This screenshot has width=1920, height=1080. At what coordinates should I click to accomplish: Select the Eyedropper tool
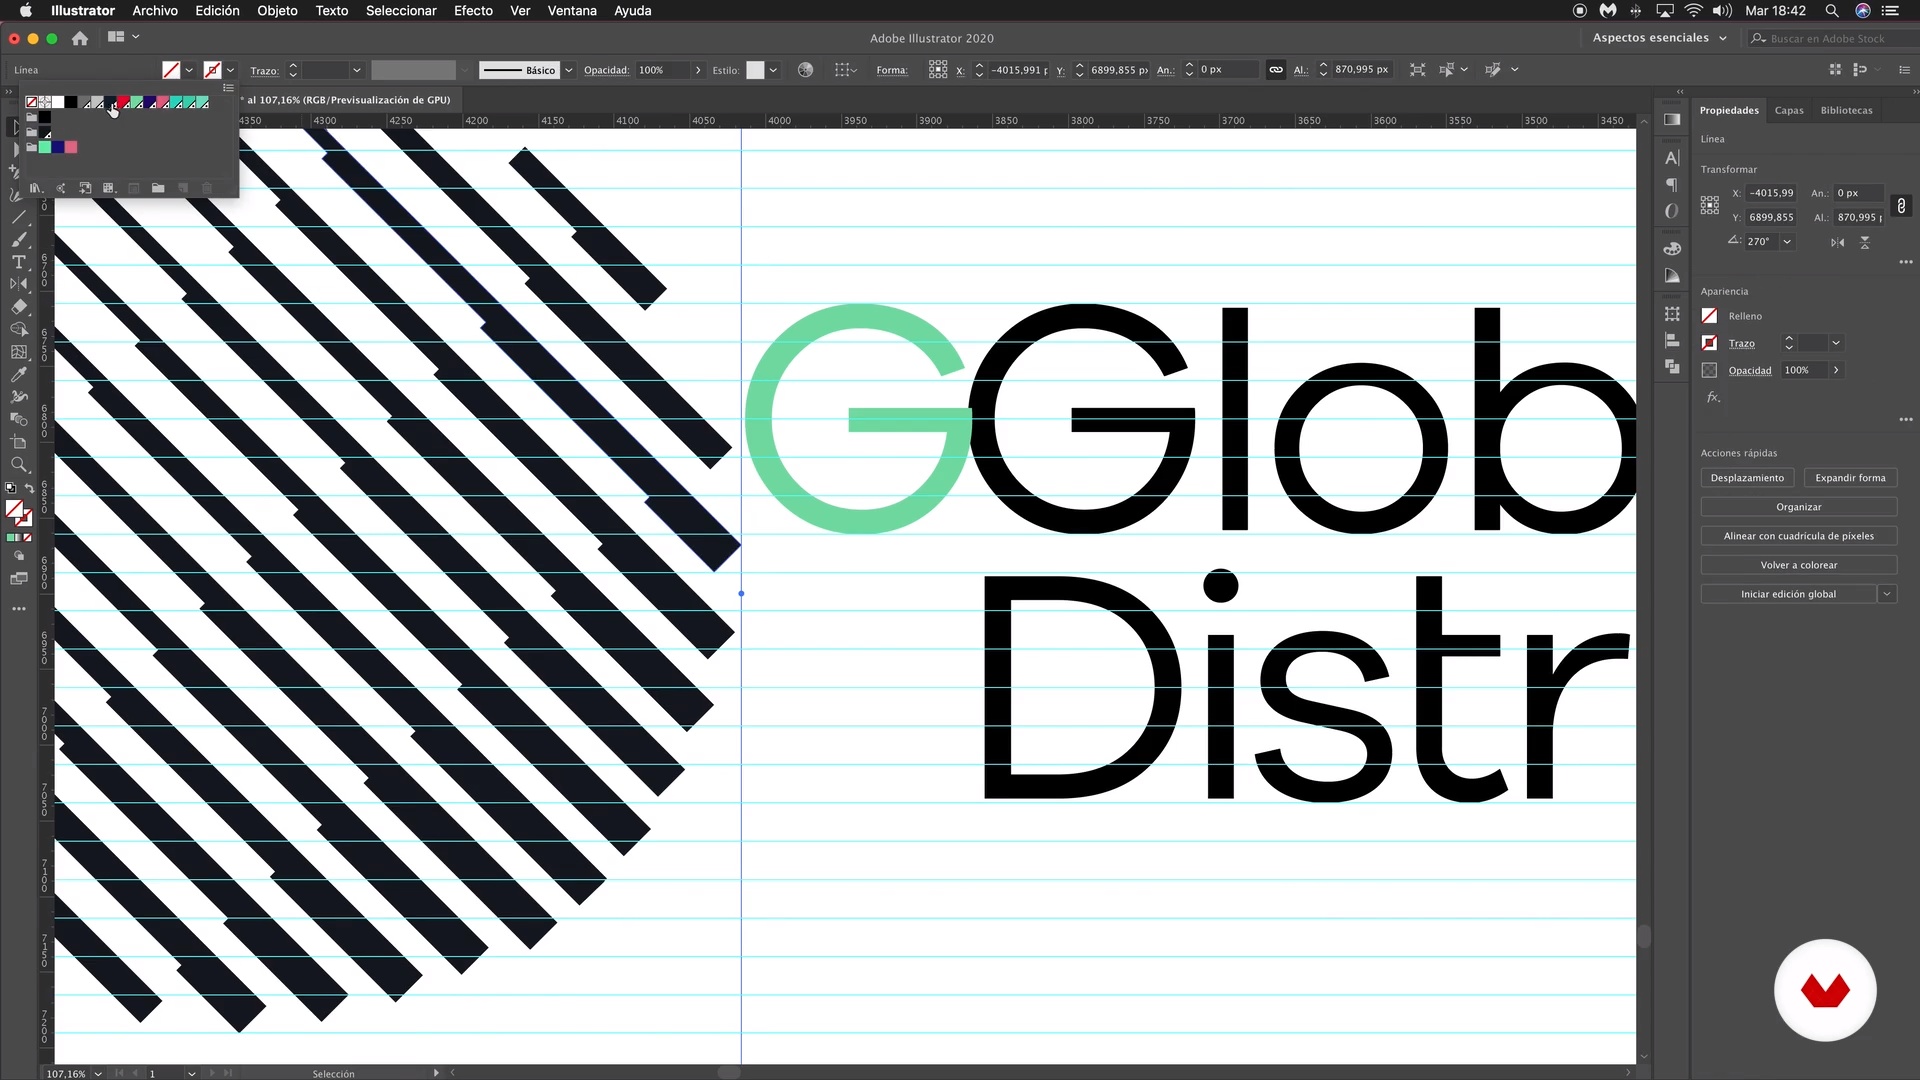[18, 374]
